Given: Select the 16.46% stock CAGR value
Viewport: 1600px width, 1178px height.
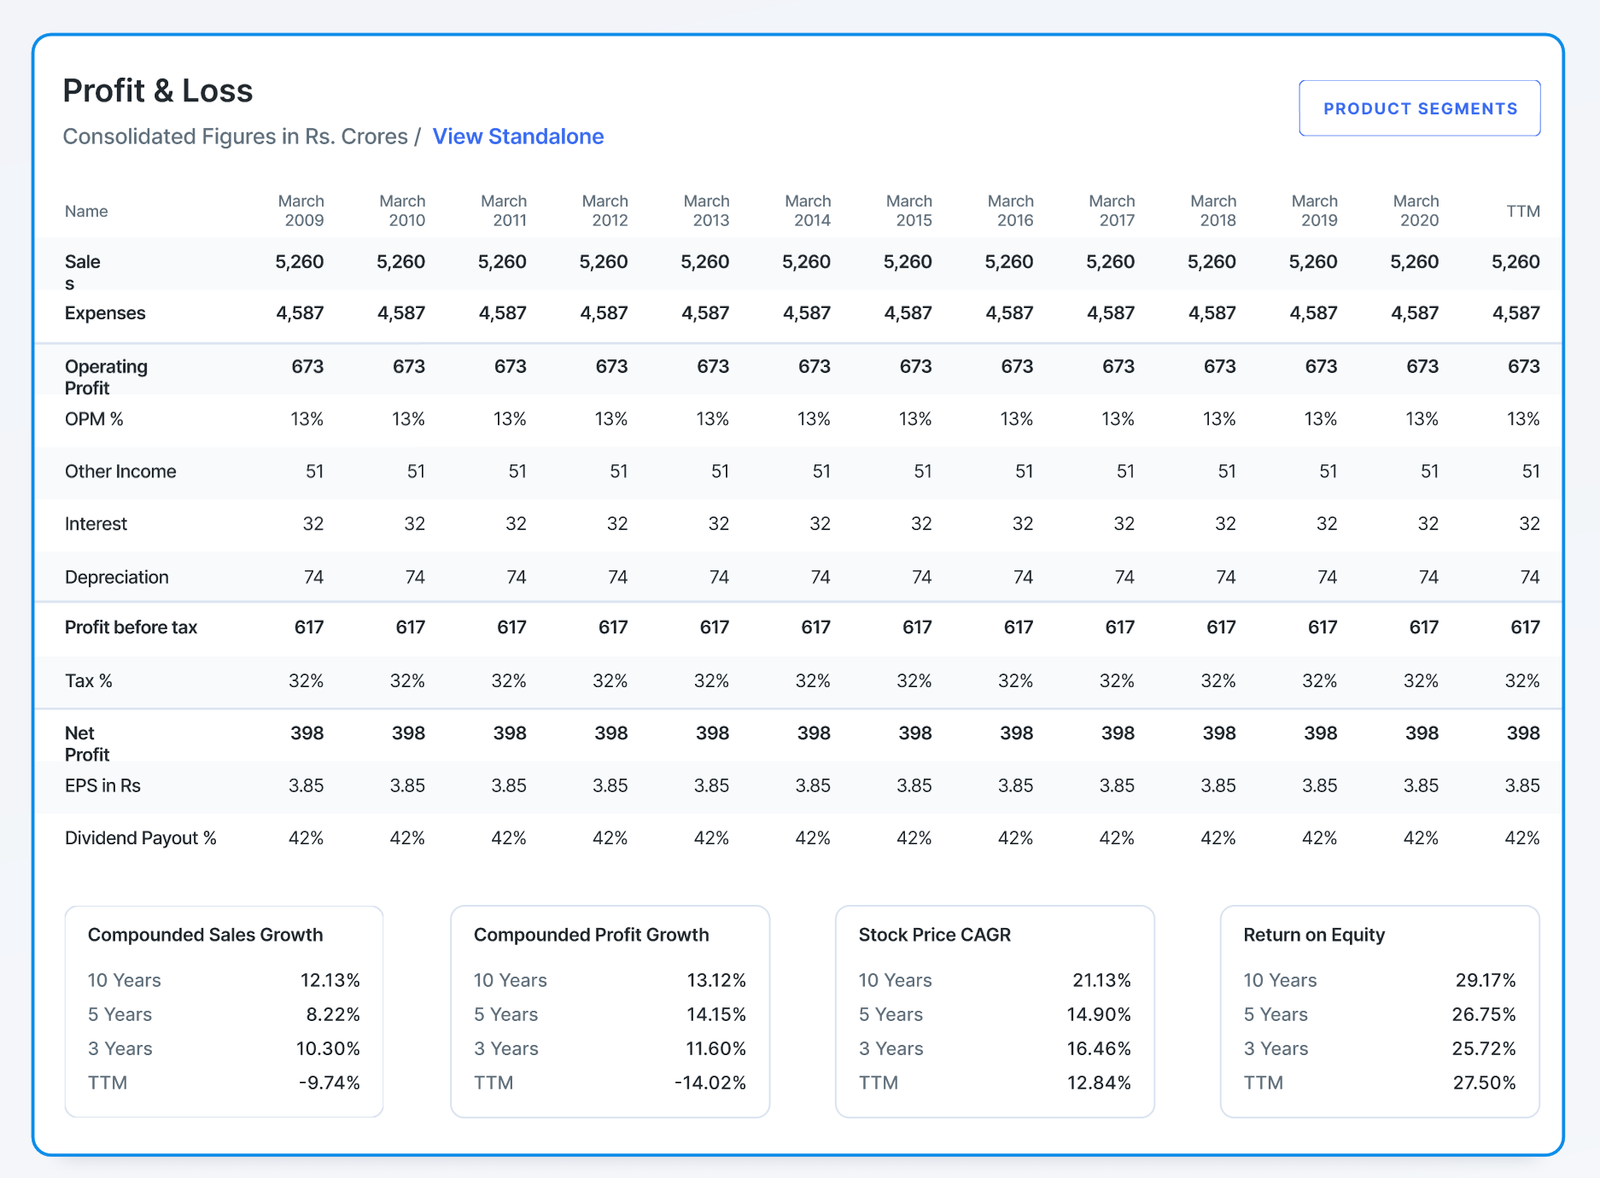Looking at the screenshot, I should (1099, 1048).
